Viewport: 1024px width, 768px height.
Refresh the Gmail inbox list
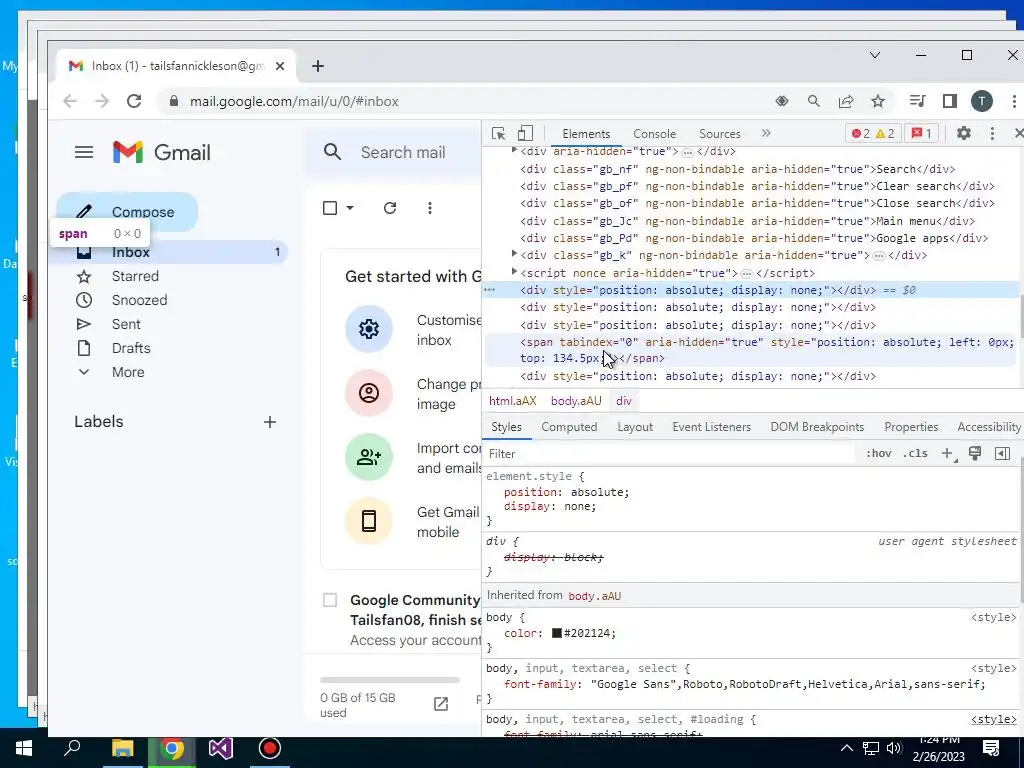tap(390, 208)
